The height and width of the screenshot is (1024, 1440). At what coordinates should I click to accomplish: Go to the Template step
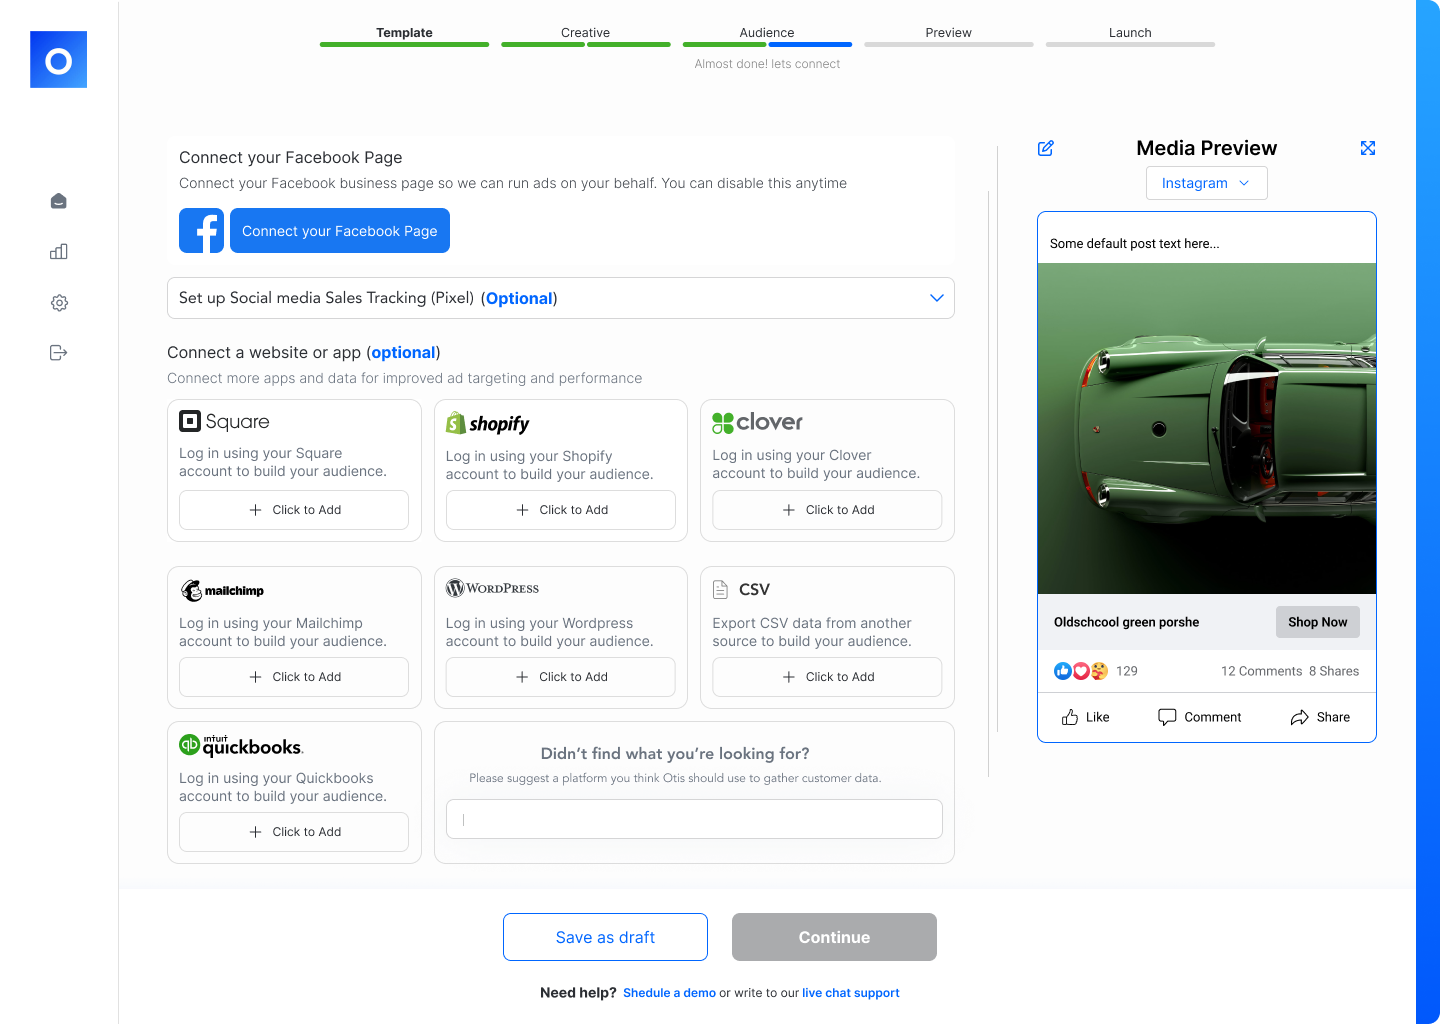point(404,32)
